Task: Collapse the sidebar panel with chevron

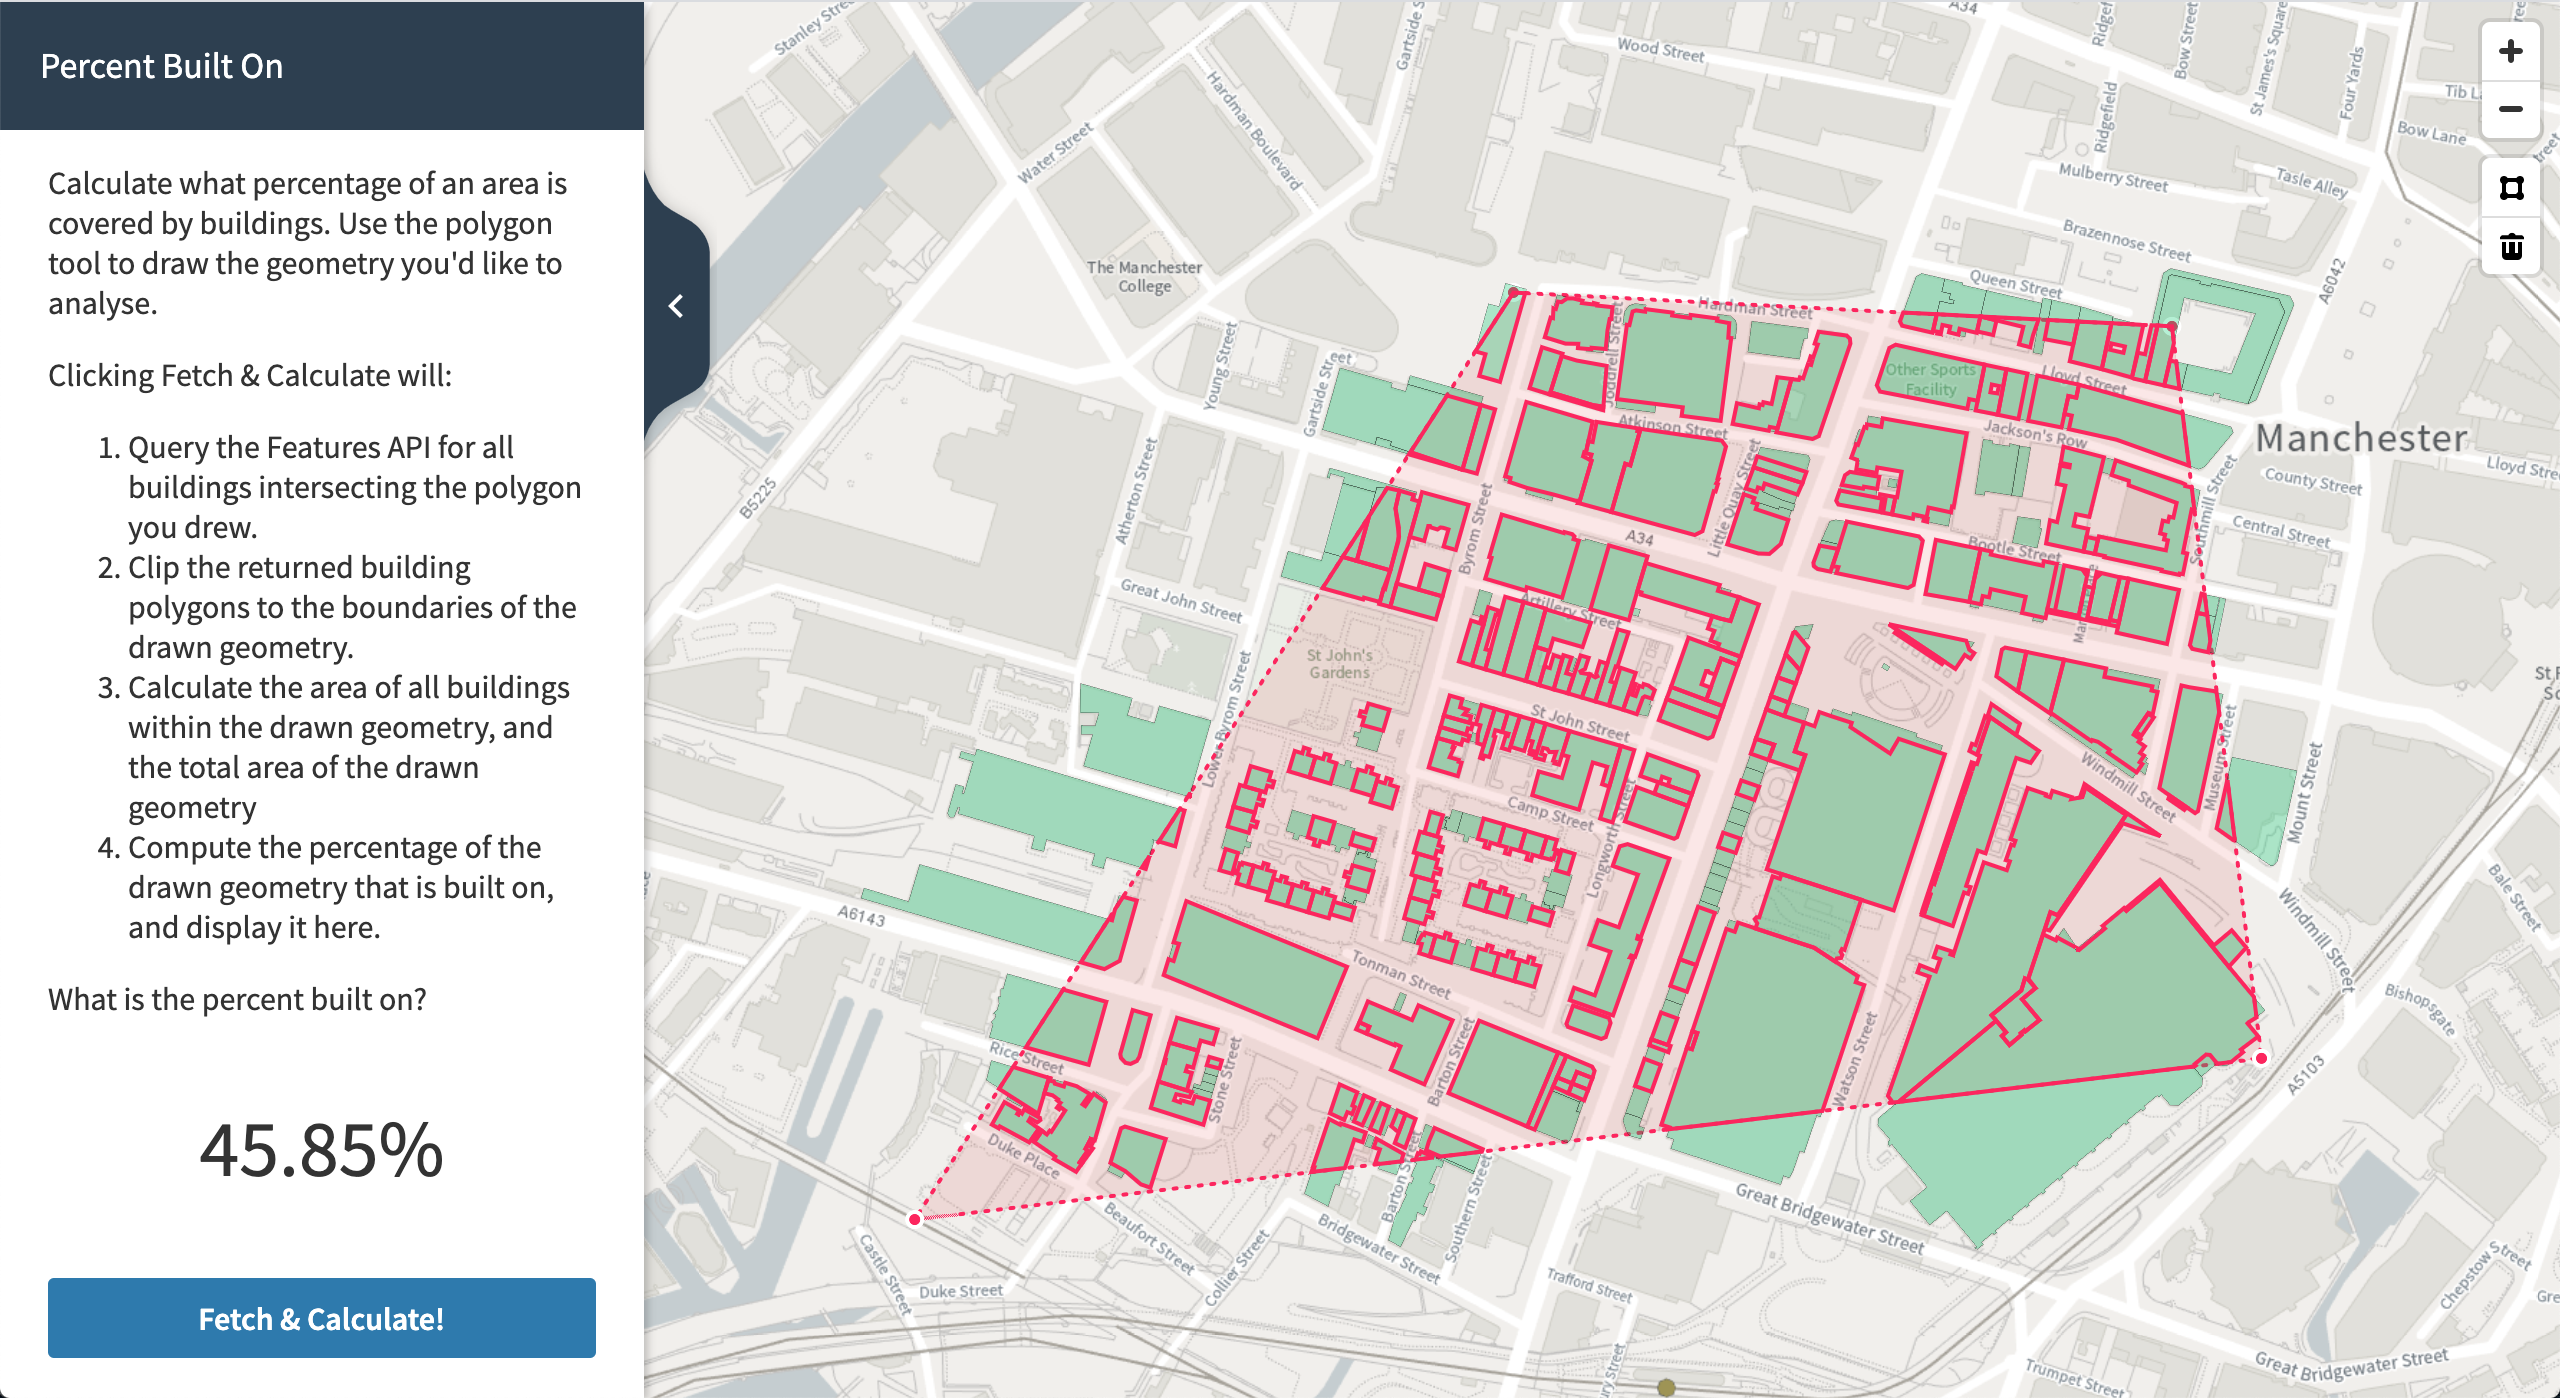Action: [x=677, y=306]
